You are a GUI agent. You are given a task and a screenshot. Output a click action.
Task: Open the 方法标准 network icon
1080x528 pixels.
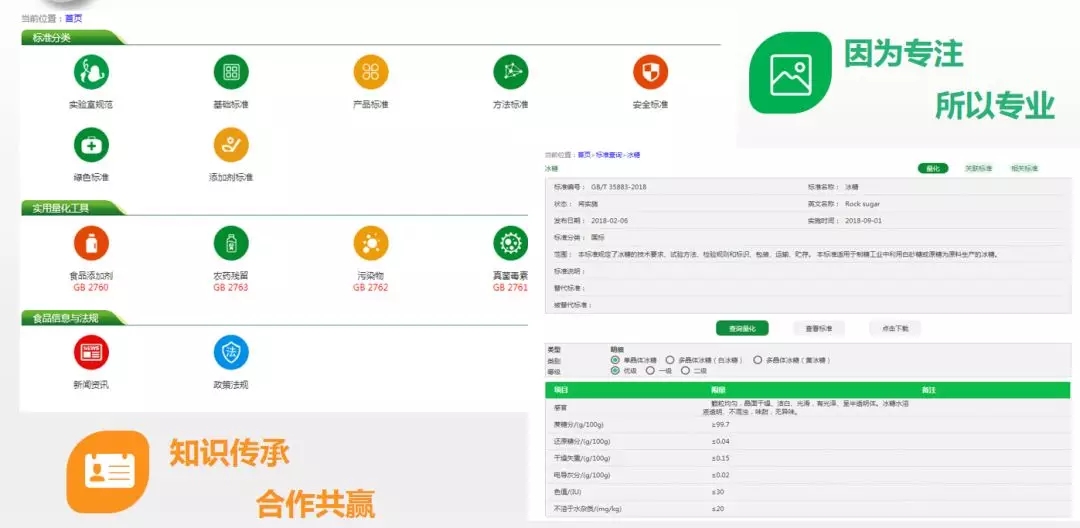tap(510, 72)
